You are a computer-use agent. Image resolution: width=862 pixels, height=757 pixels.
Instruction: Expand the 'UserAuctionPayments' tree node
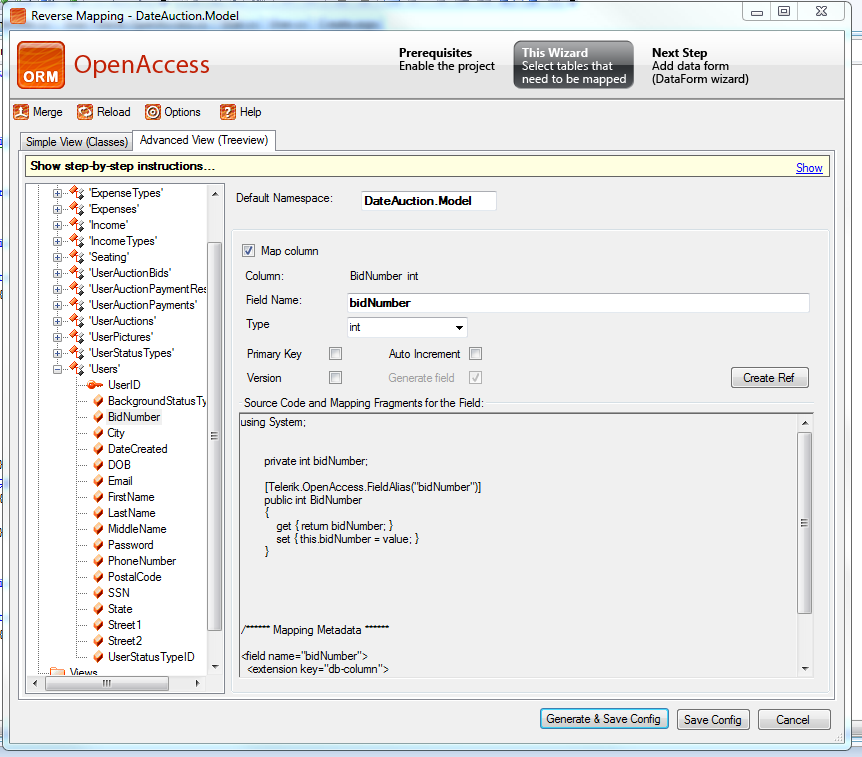(57, 305)
